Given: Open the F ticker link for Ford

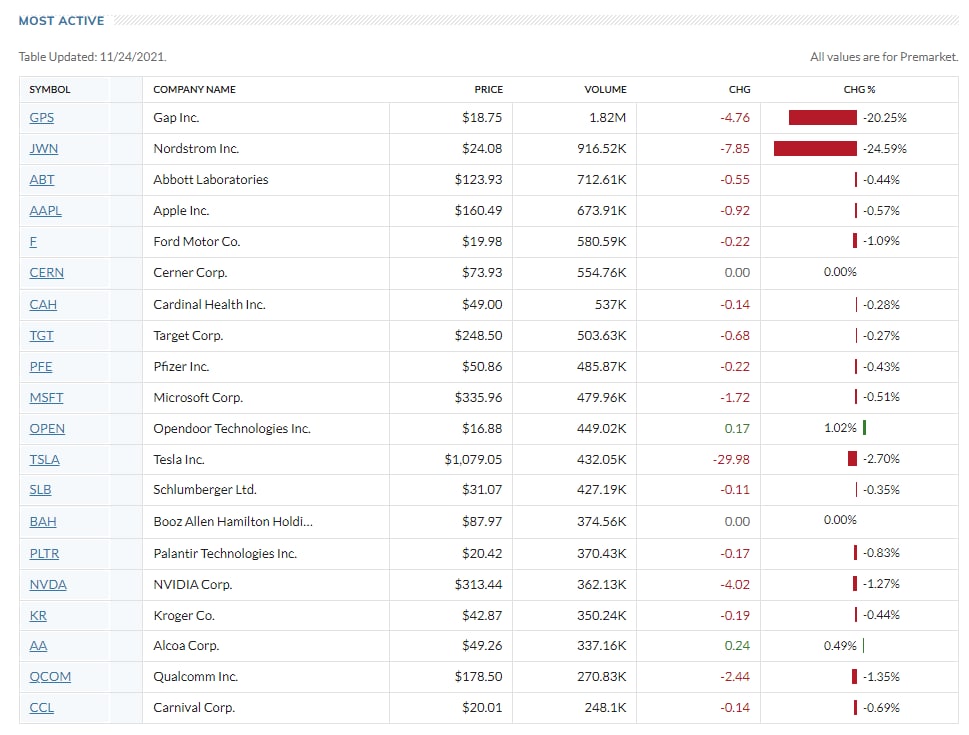Looking at the screenshot, I should (x=33, y=241).
